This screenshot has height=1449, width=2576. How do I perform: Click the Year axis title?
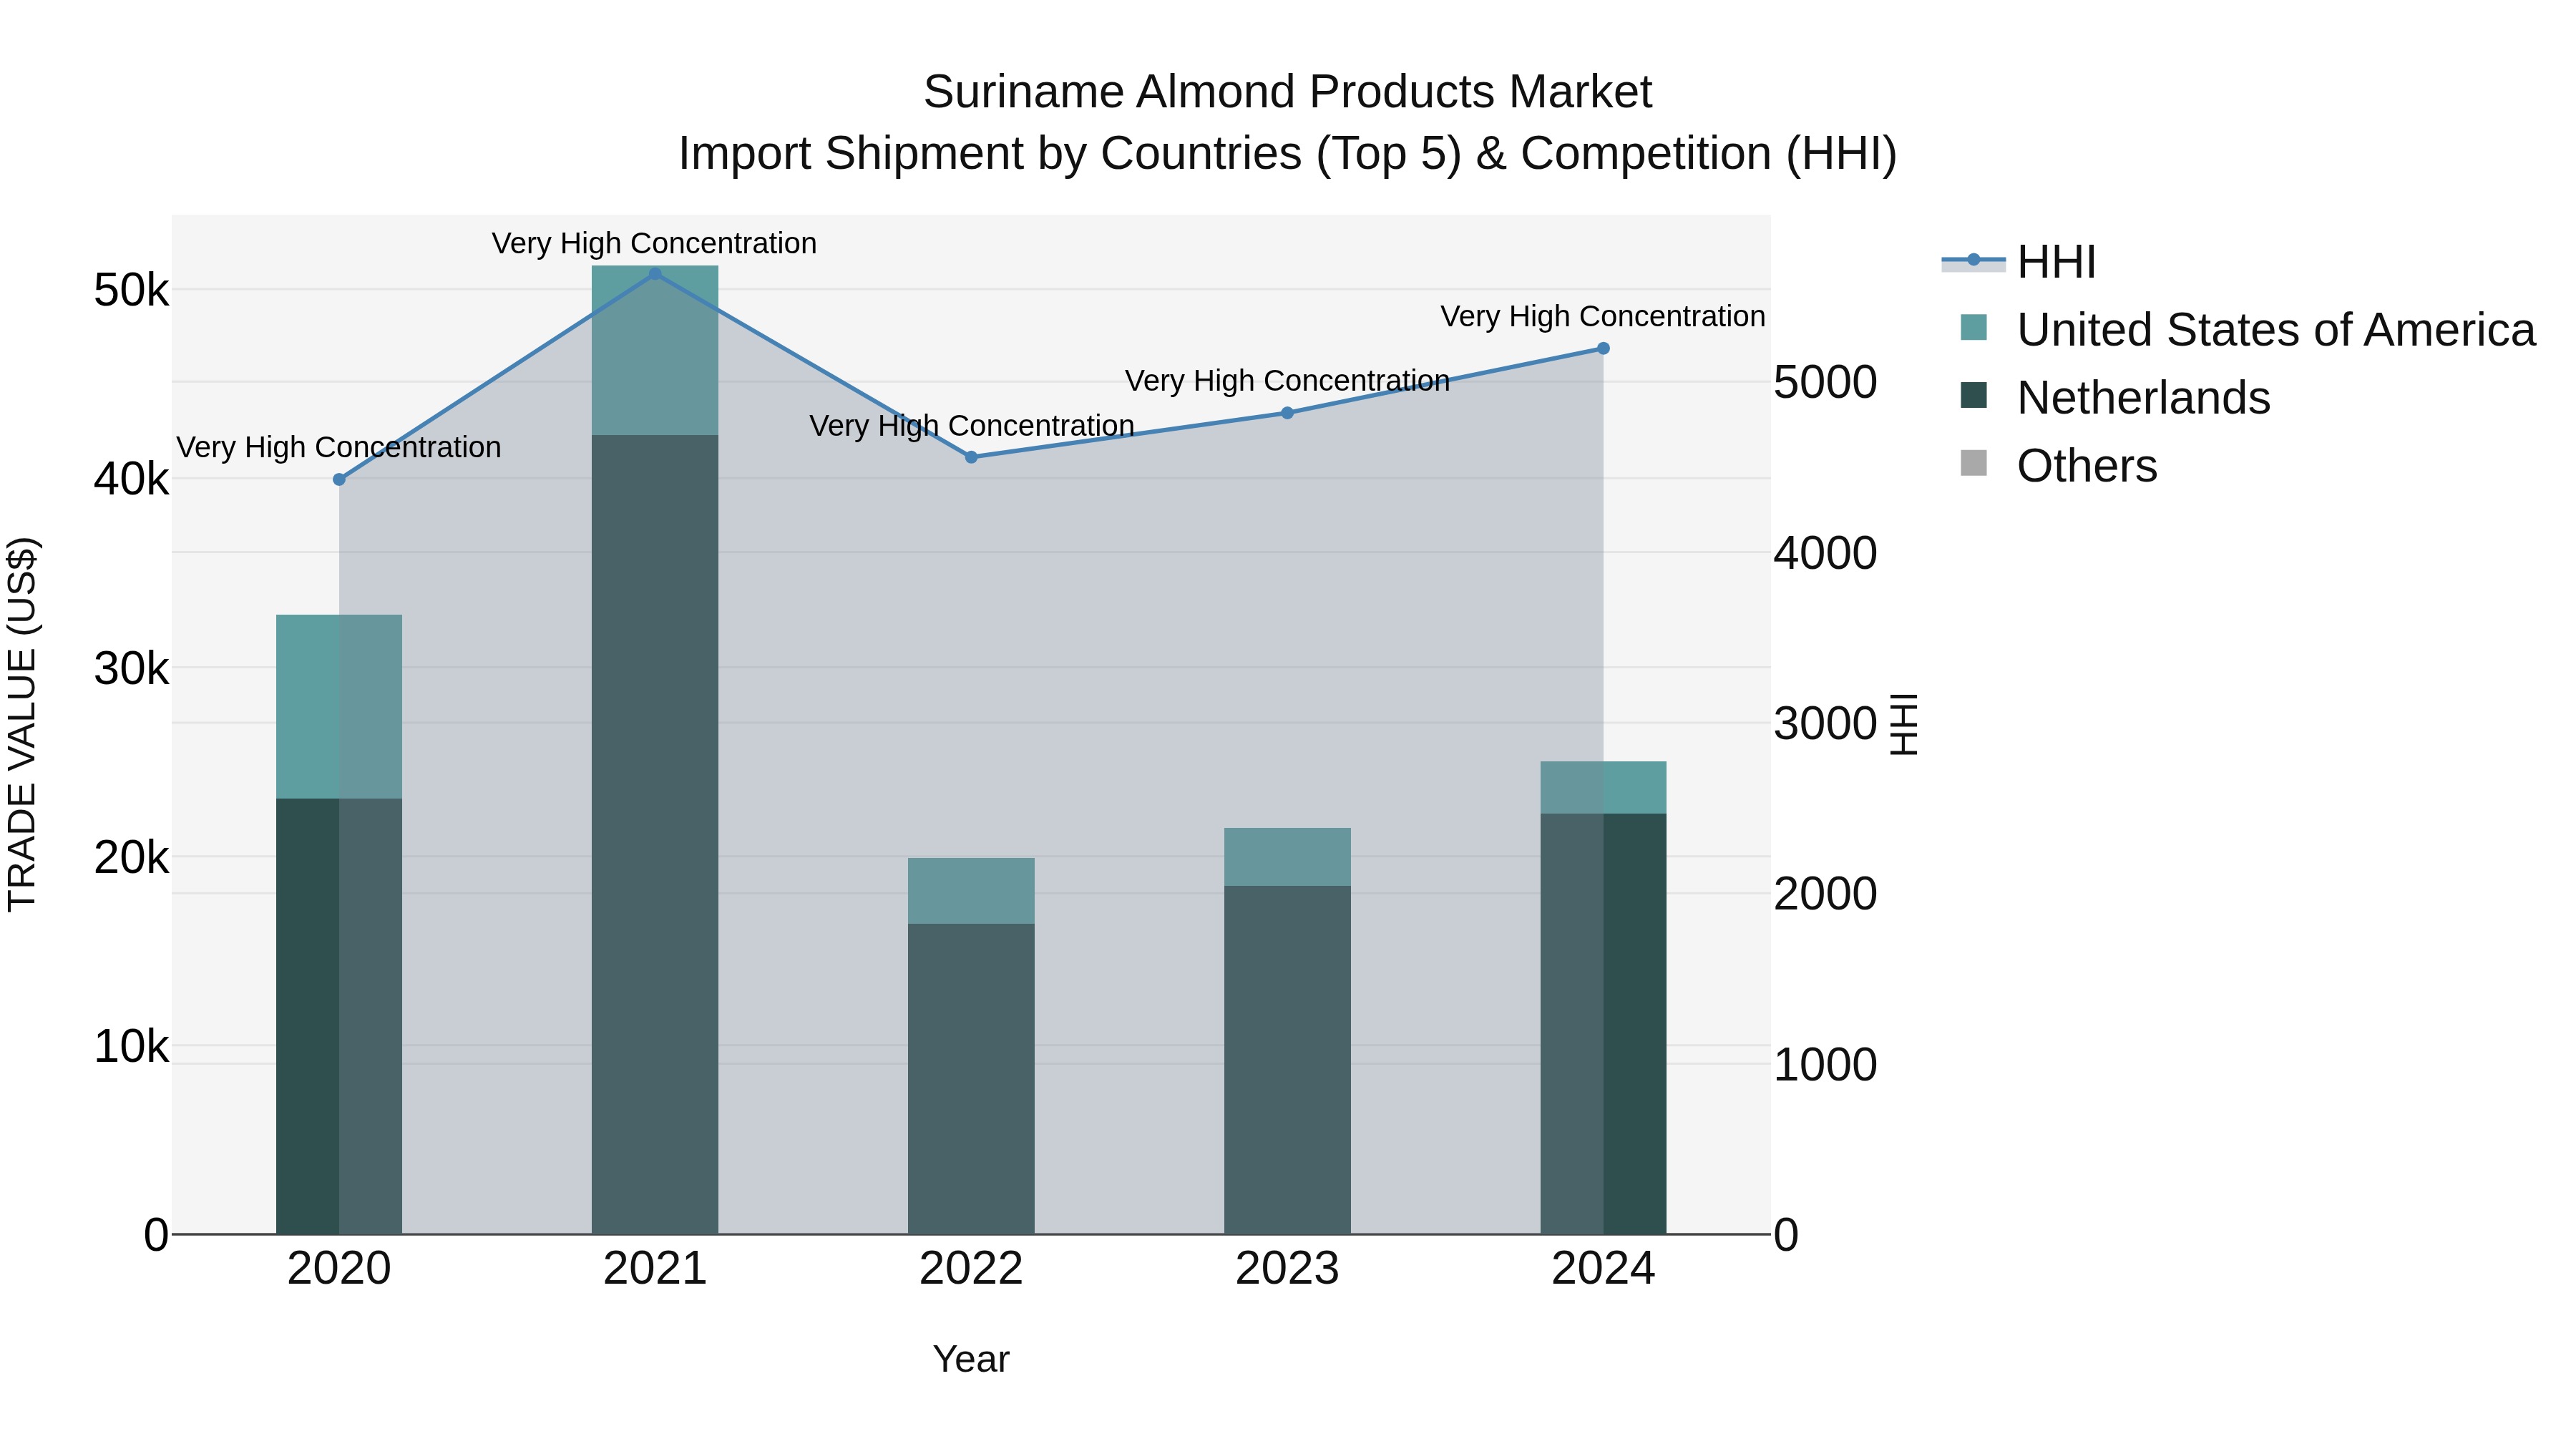tap(971, 1360)
